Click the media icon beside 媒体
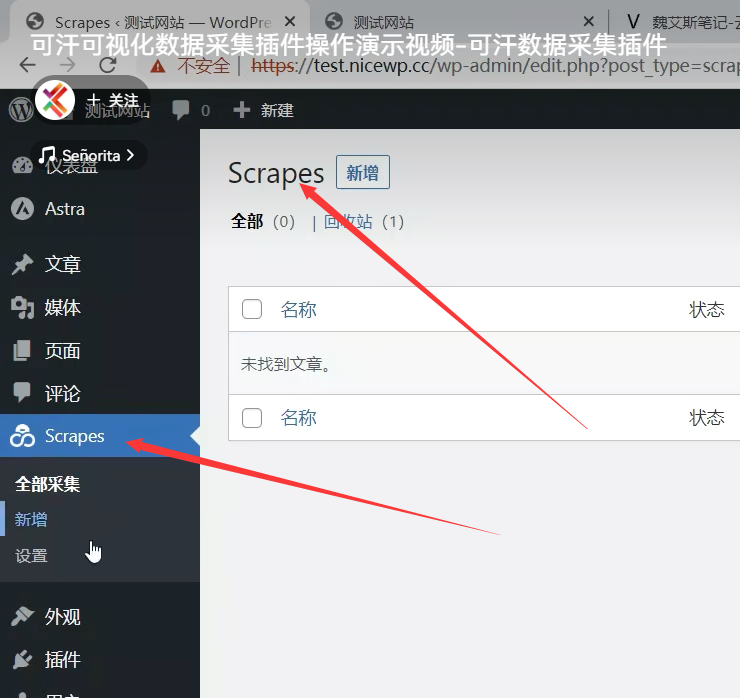Screen dimensions: 740x698 (22, 308)
